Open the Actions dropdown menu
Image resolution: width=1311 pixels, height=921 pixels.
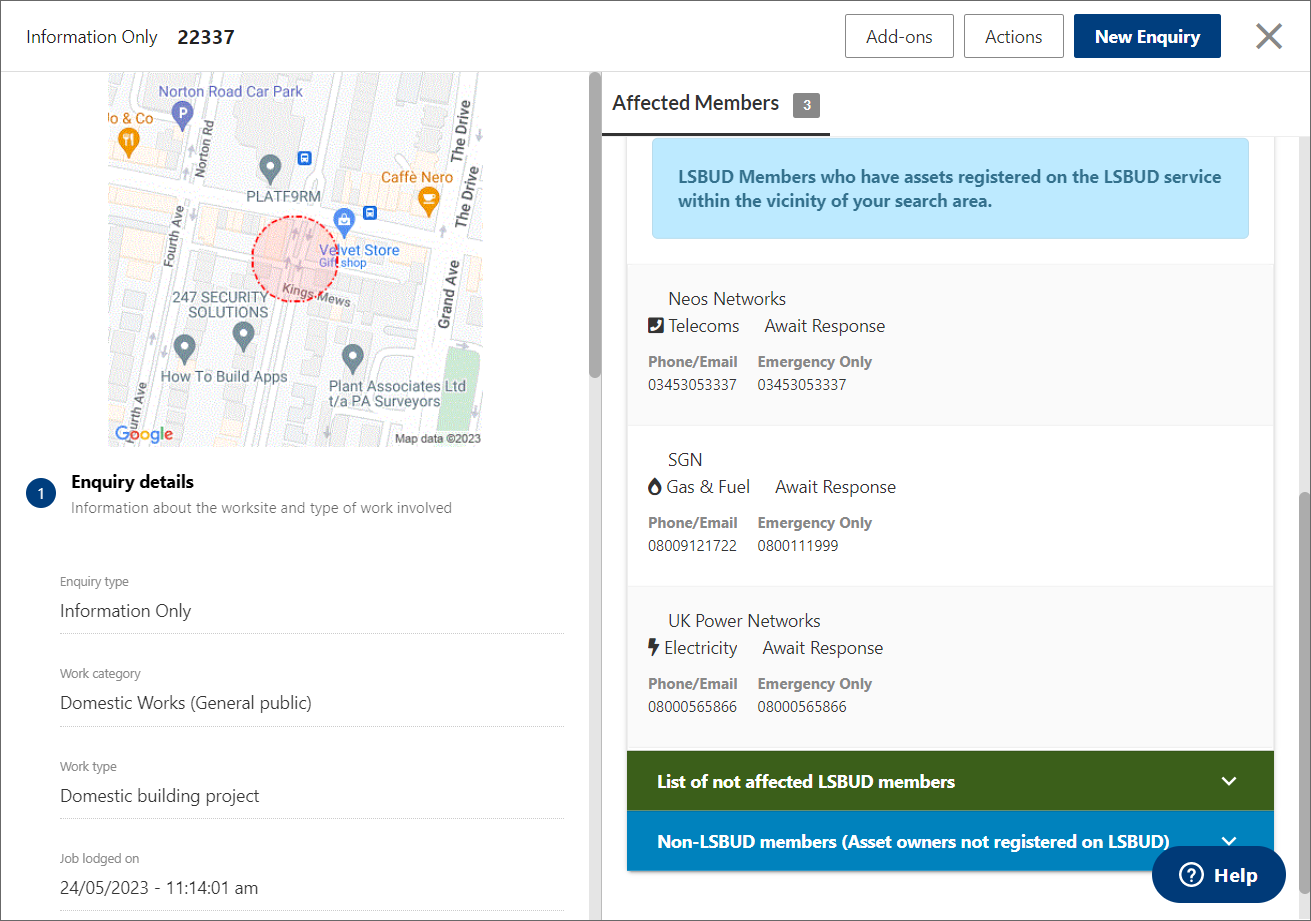[1013, 37]
